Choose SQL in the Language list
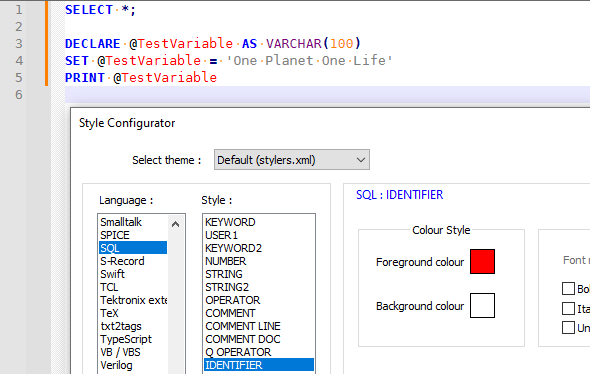This screenshot has width=590, height=374. tap(132, 248)
